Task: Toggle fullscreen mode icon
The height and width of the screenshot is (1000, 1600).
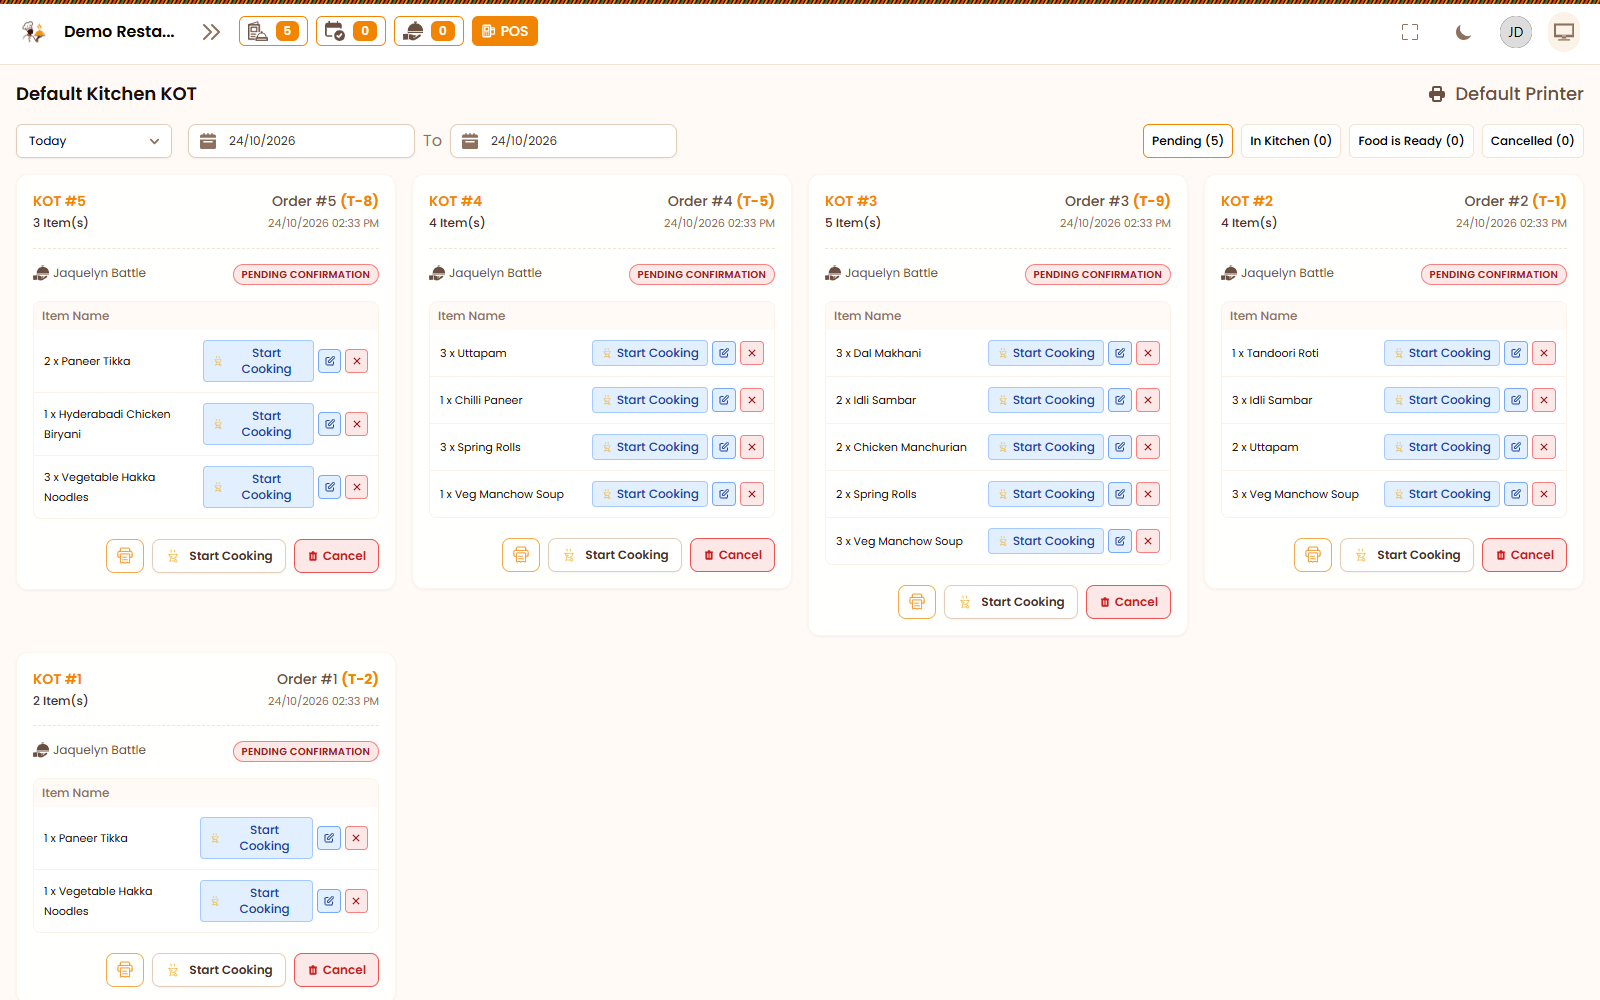Action: 1410,32
